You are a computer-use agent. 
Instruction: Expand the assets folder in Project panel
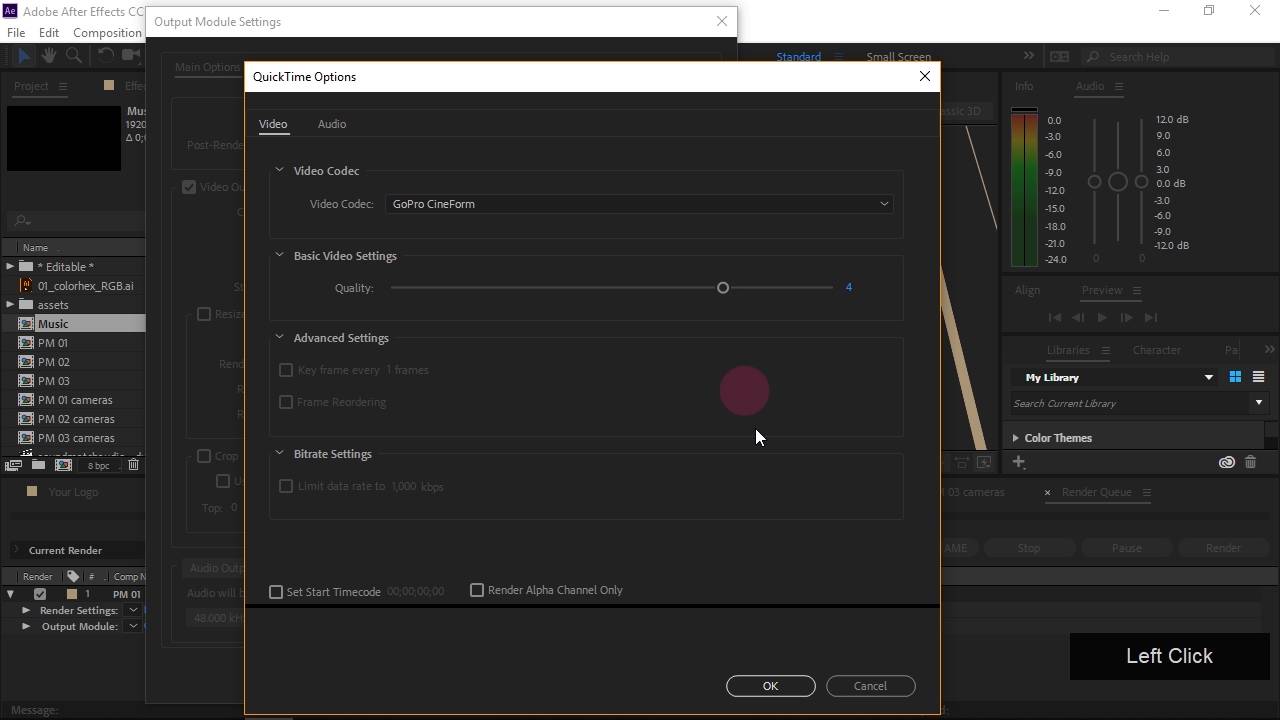[10, 304]
